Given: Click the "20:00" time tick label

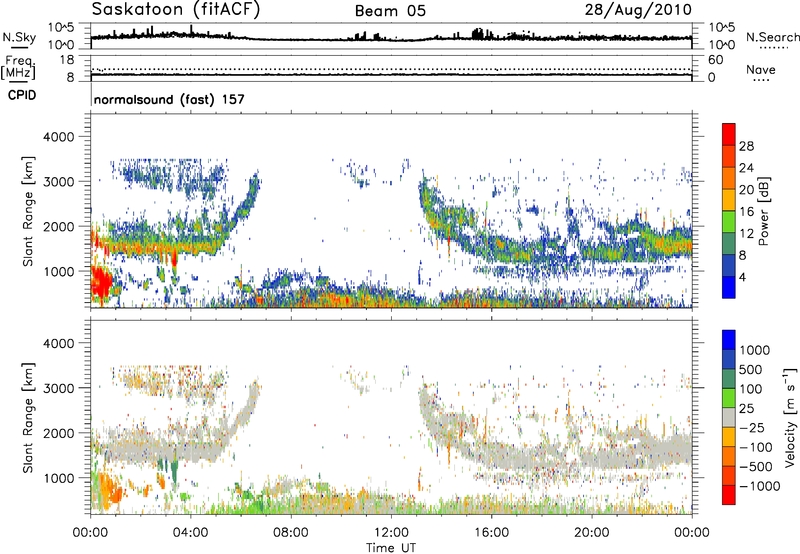Looking at the screenshot, I should point(591,533).
